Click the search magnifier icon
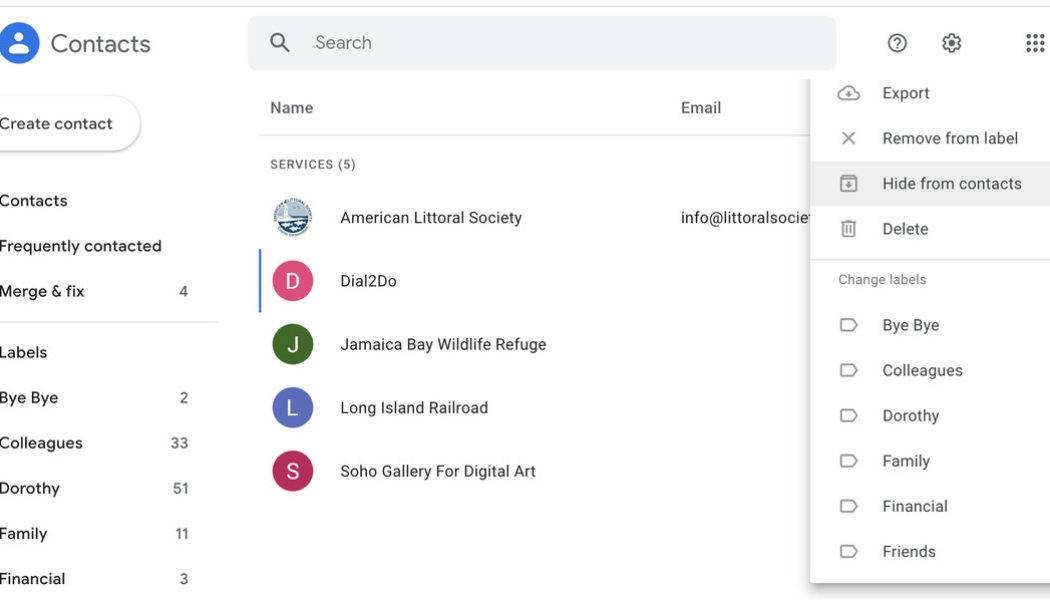 pyautogui.click(x=280, y=42)
